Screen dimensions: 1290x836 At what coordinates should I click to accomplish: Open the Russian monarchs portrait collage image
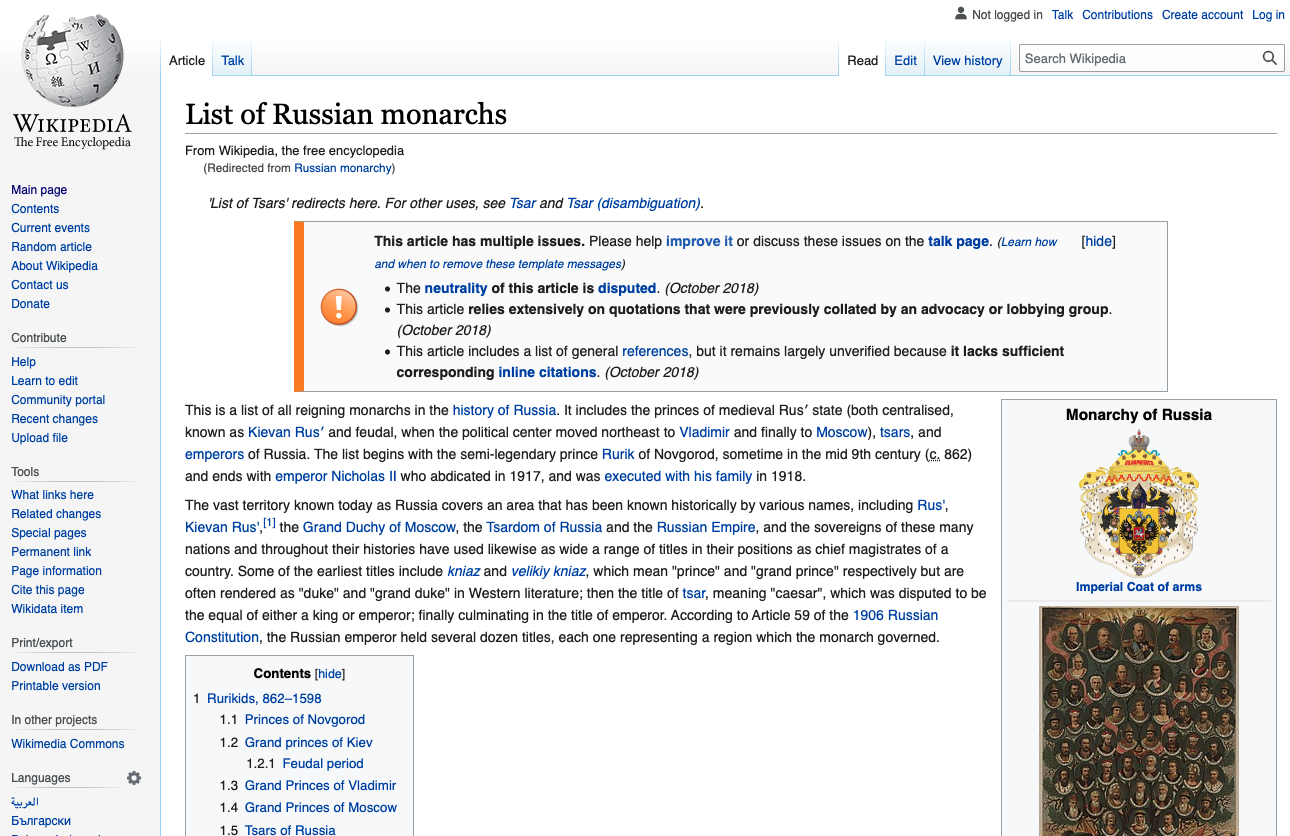pyautogui.click(x=1138, y=721)
